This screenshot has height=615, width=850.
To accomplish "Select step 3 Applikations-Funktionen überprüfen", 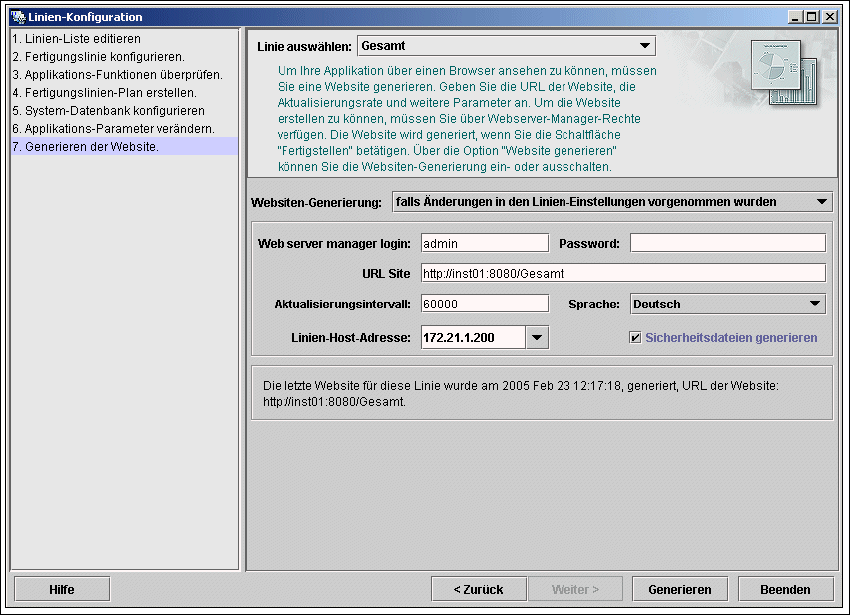I will point(124,74).
